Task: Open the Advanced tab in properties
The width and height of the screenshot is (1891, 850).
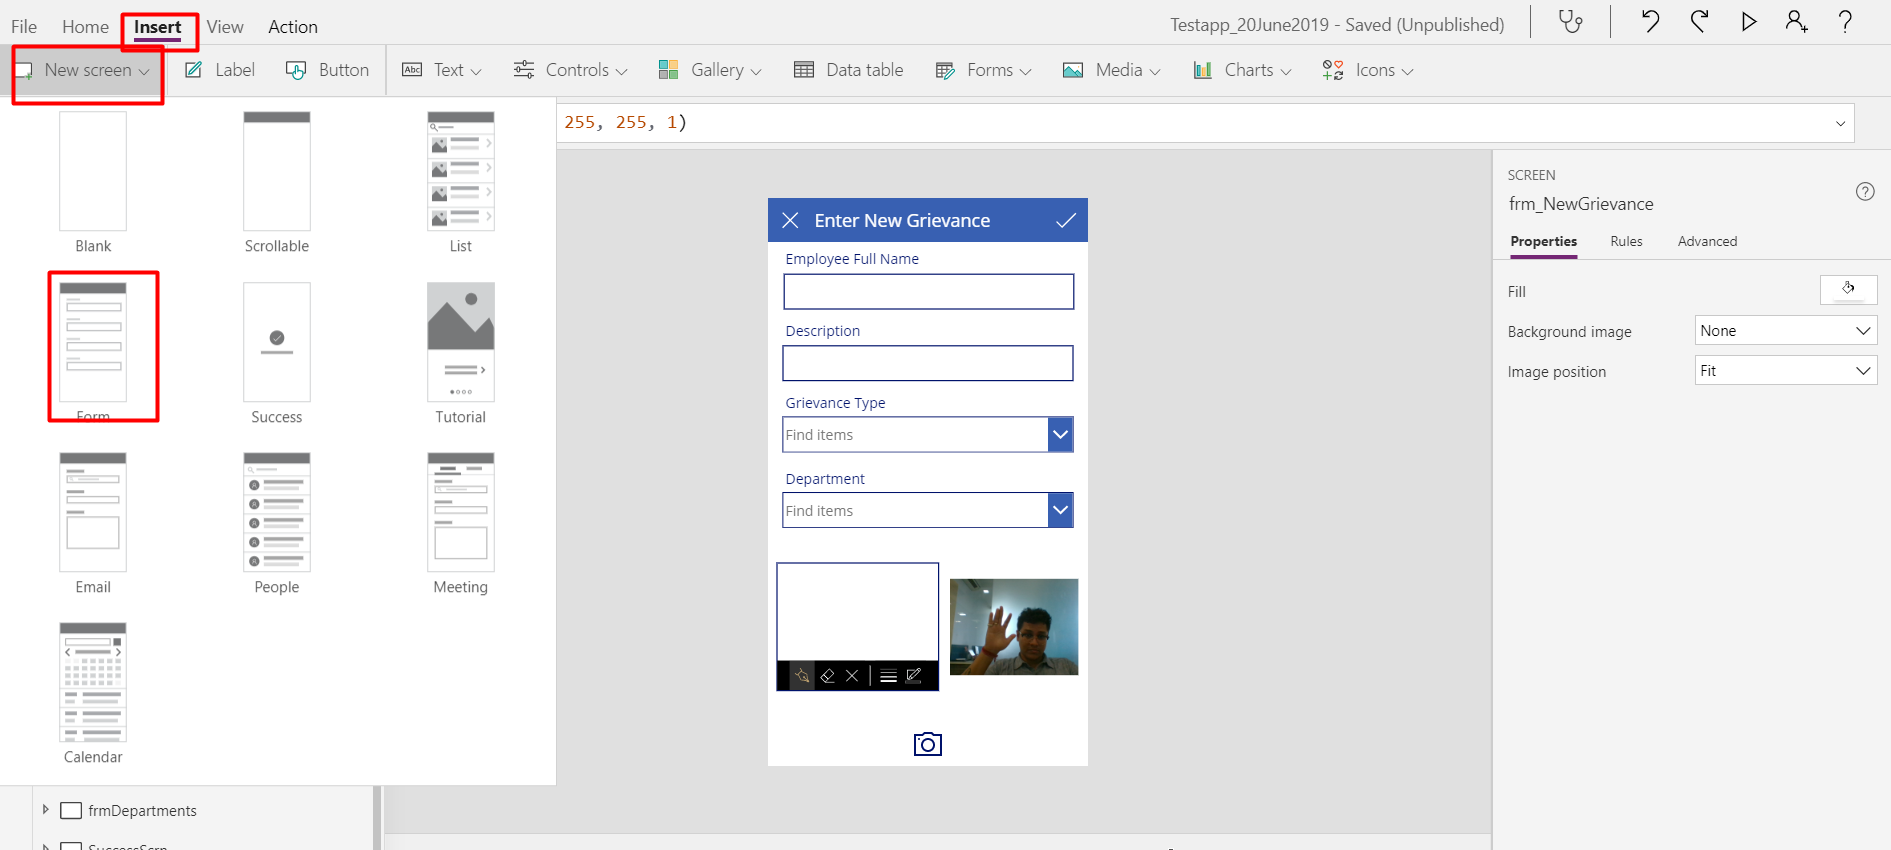Action: pyautogui.click(x=1707, y=241)
